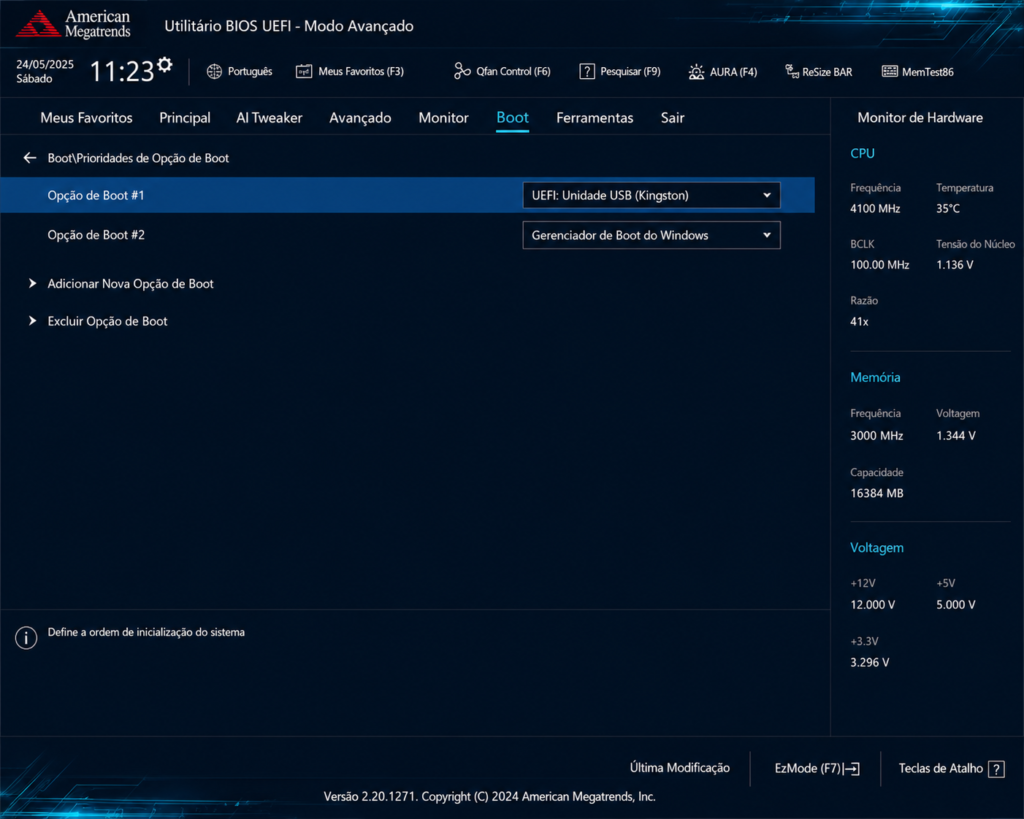Change language via Português button
The width and height of the screenshot is (1024, 819).
(240, 72)
